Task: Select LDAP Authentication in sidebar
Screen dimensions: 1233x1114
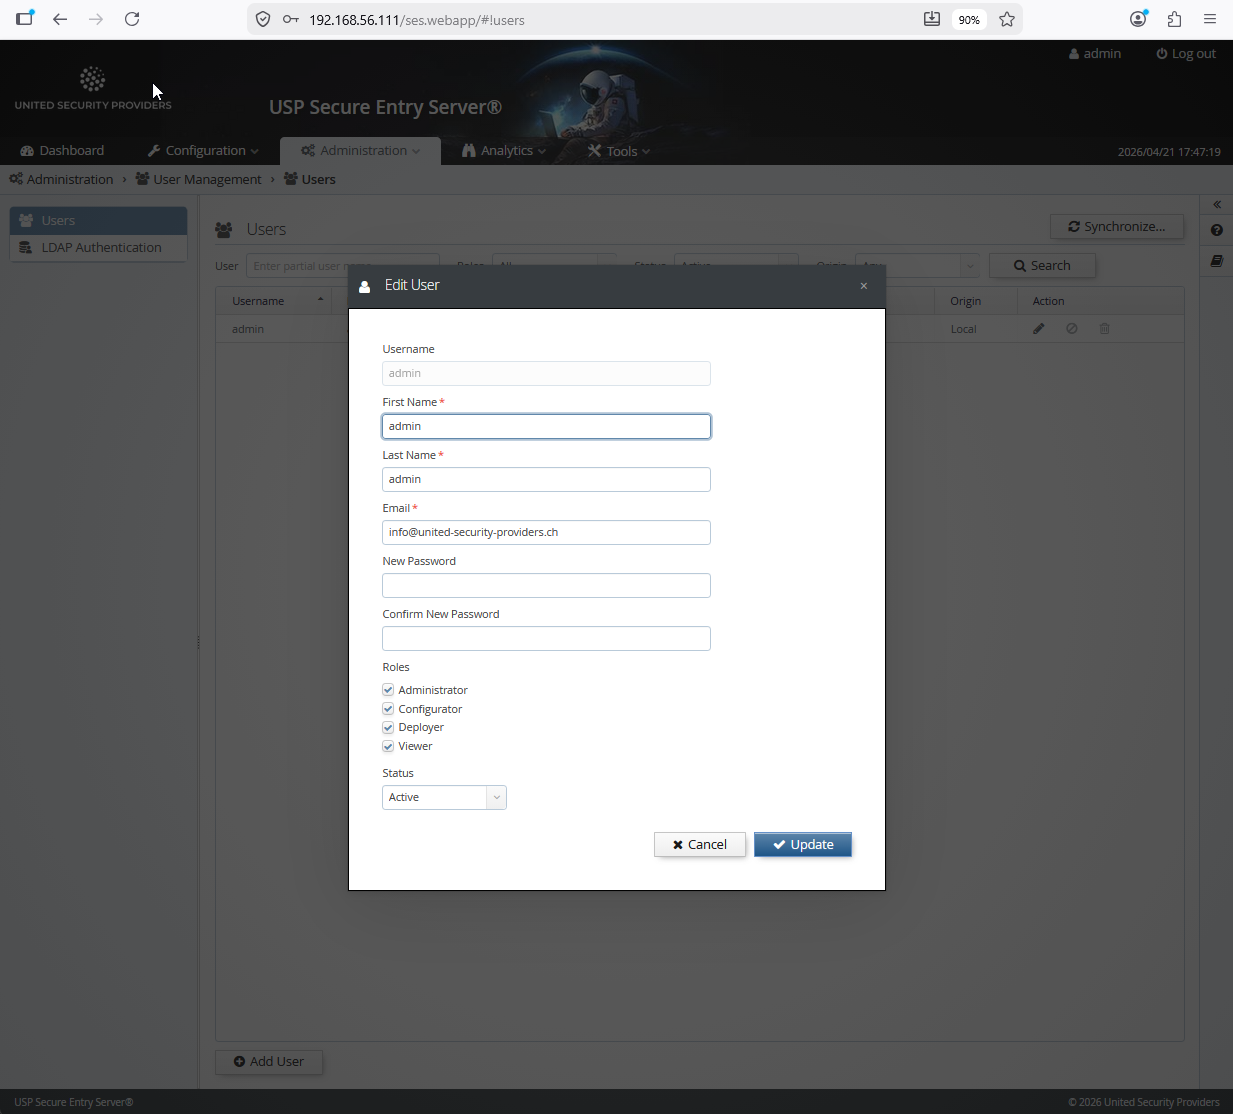Action: tap(100, 248)
